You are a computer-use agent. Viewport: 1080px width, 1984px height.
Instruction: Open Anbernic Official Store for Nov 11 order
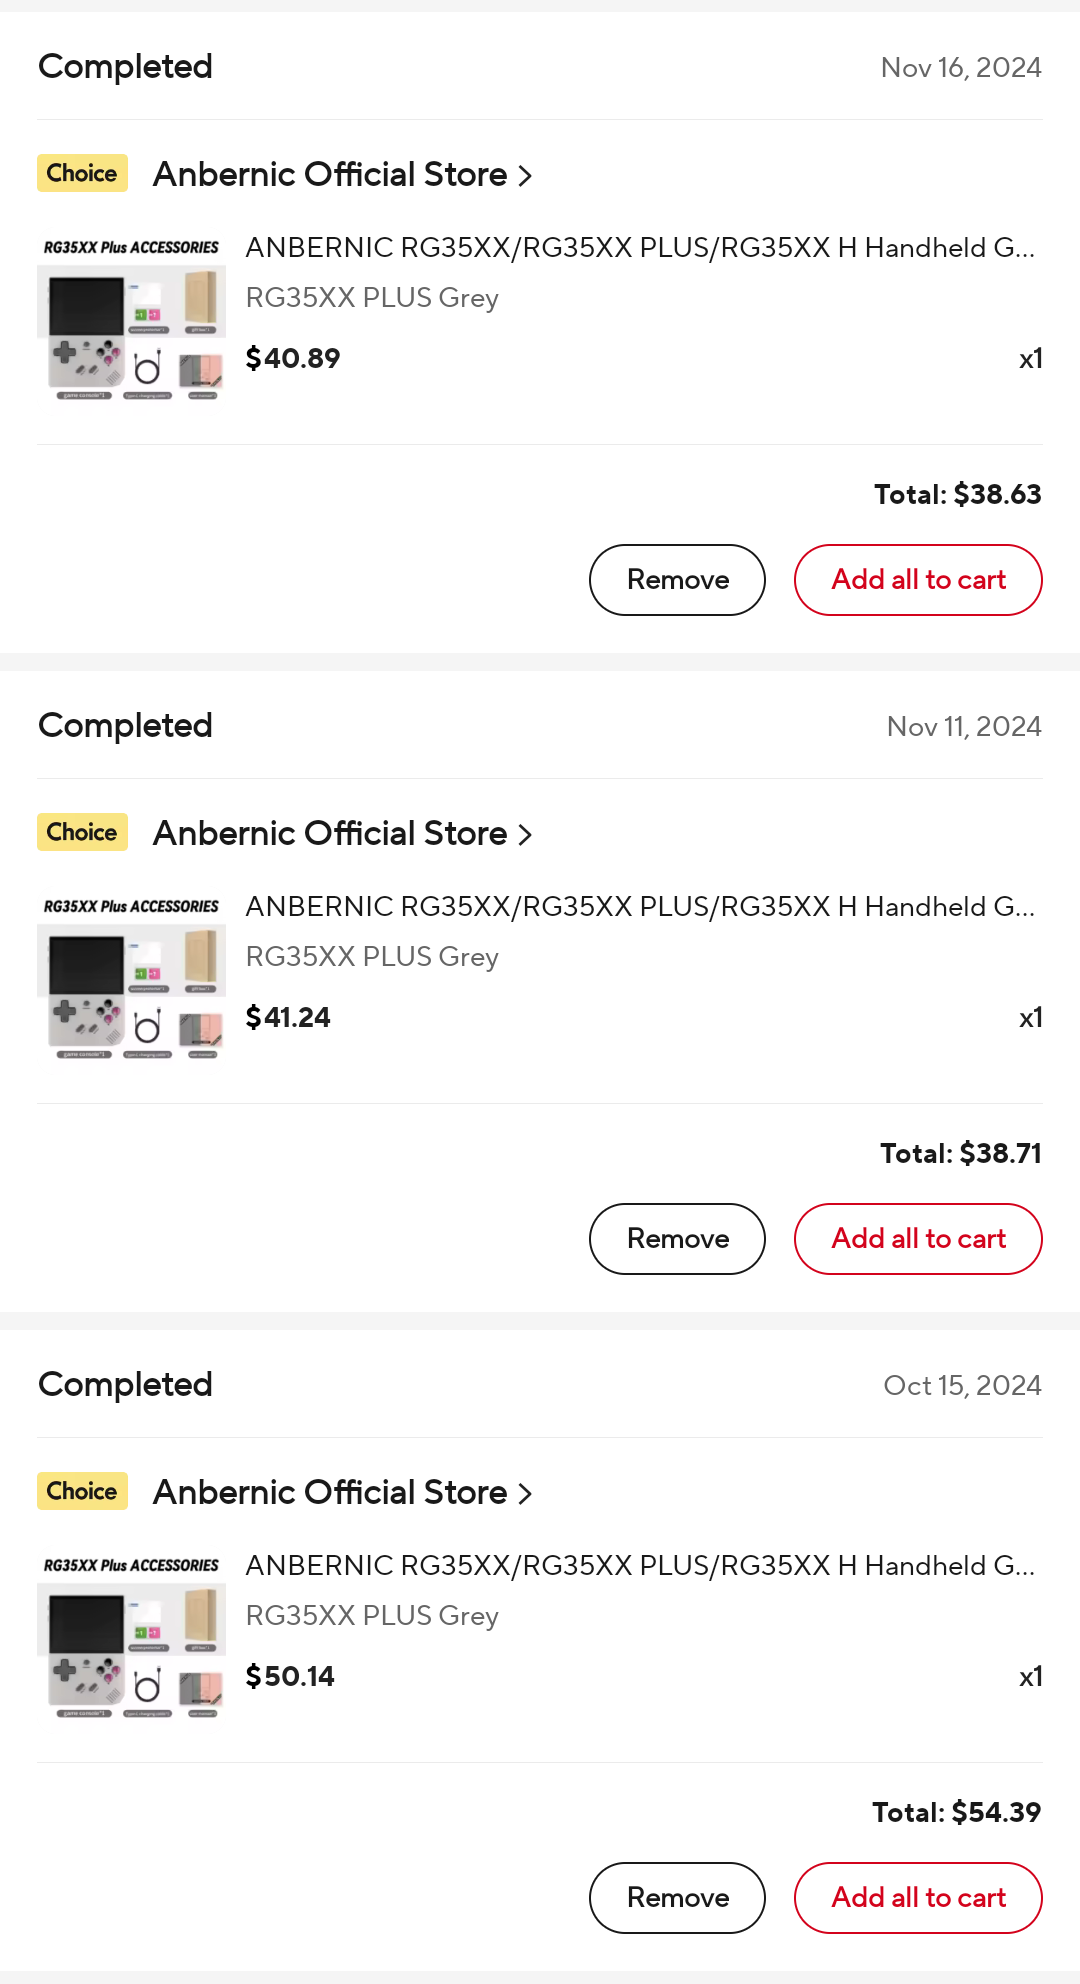point(330,833)
